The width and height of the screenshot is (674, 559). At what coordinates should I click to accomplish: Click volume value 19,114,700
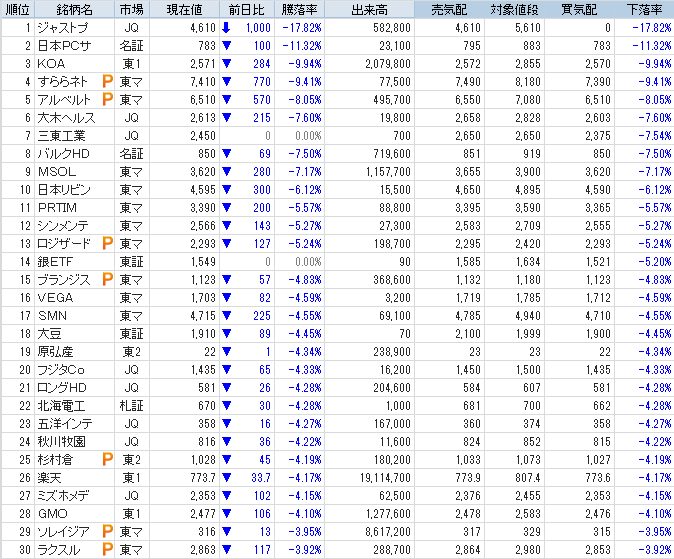385,478
